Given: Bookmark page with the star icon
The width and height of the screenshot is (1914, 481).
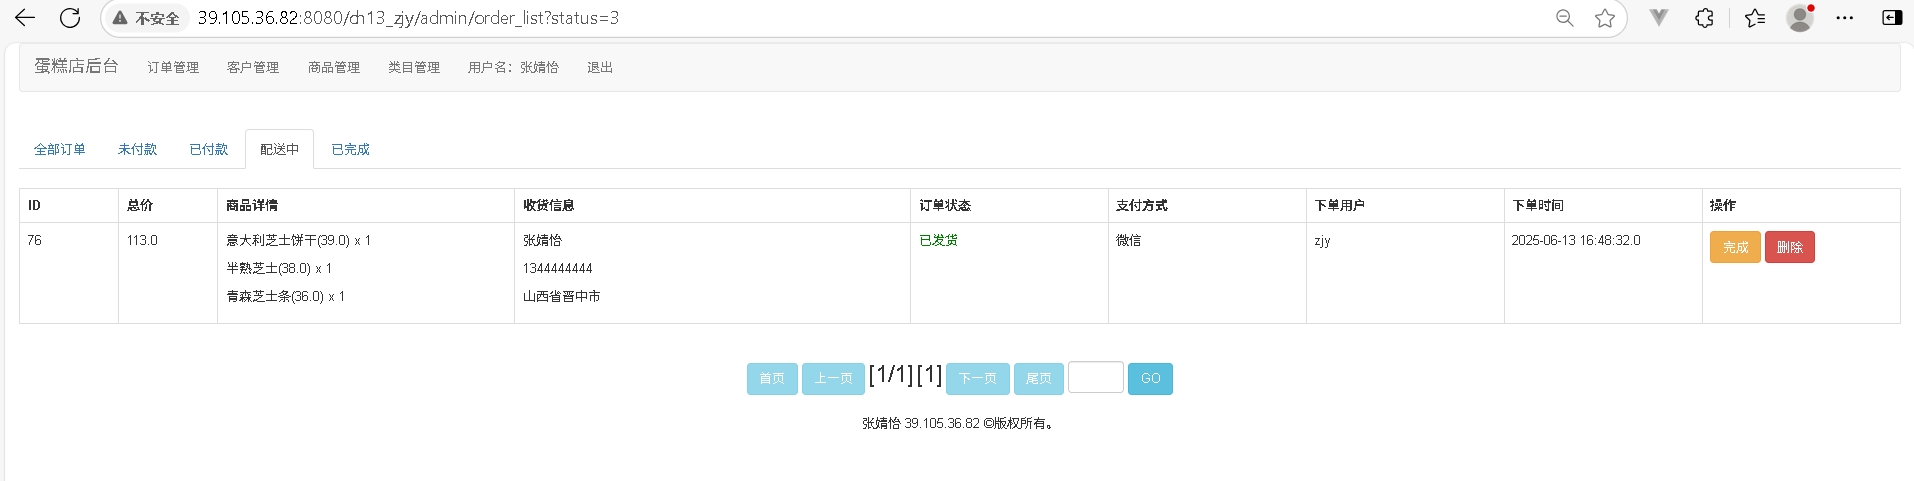Looking at the screenshot, I should click(1605, 18).
